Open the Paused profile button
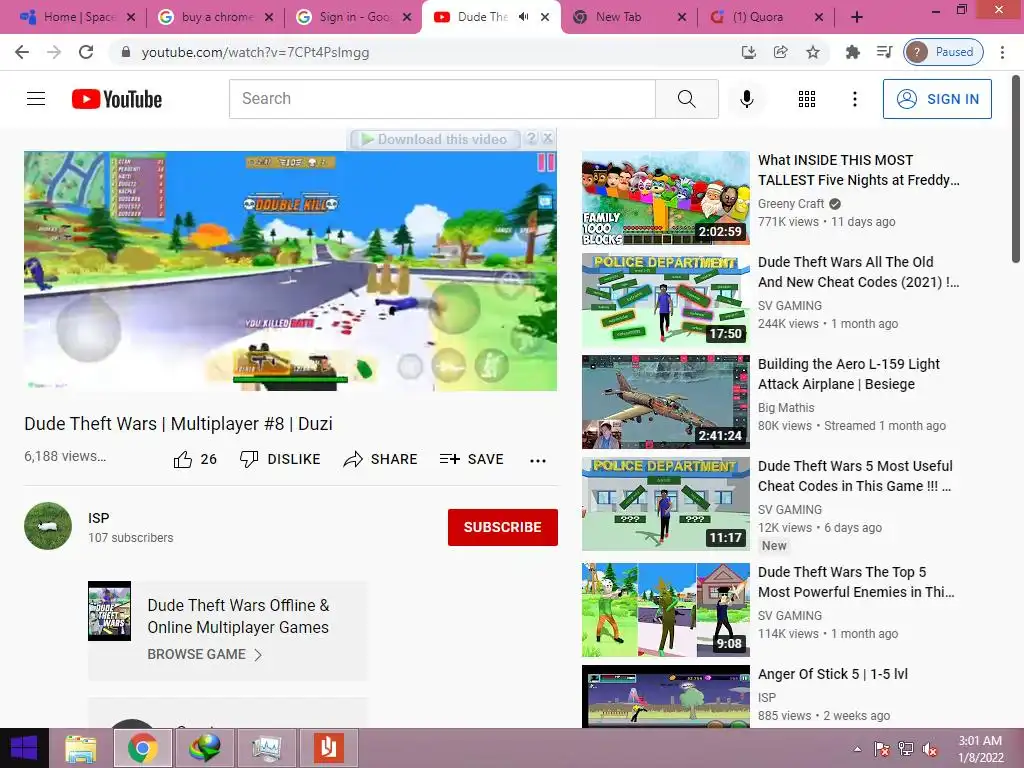This screenshot has width=1024, height=768. point(944,52)
